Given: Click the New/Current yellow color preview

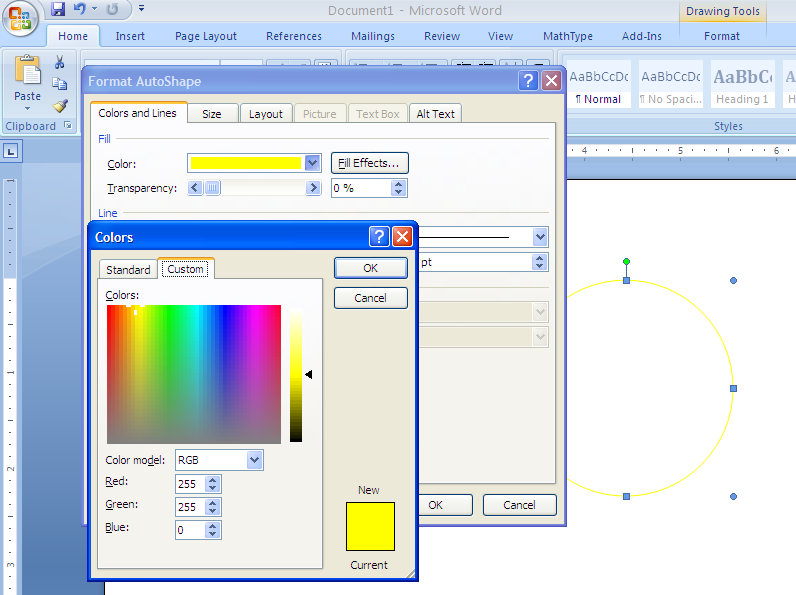Looking at the screenshot, I should pos(370,526).
